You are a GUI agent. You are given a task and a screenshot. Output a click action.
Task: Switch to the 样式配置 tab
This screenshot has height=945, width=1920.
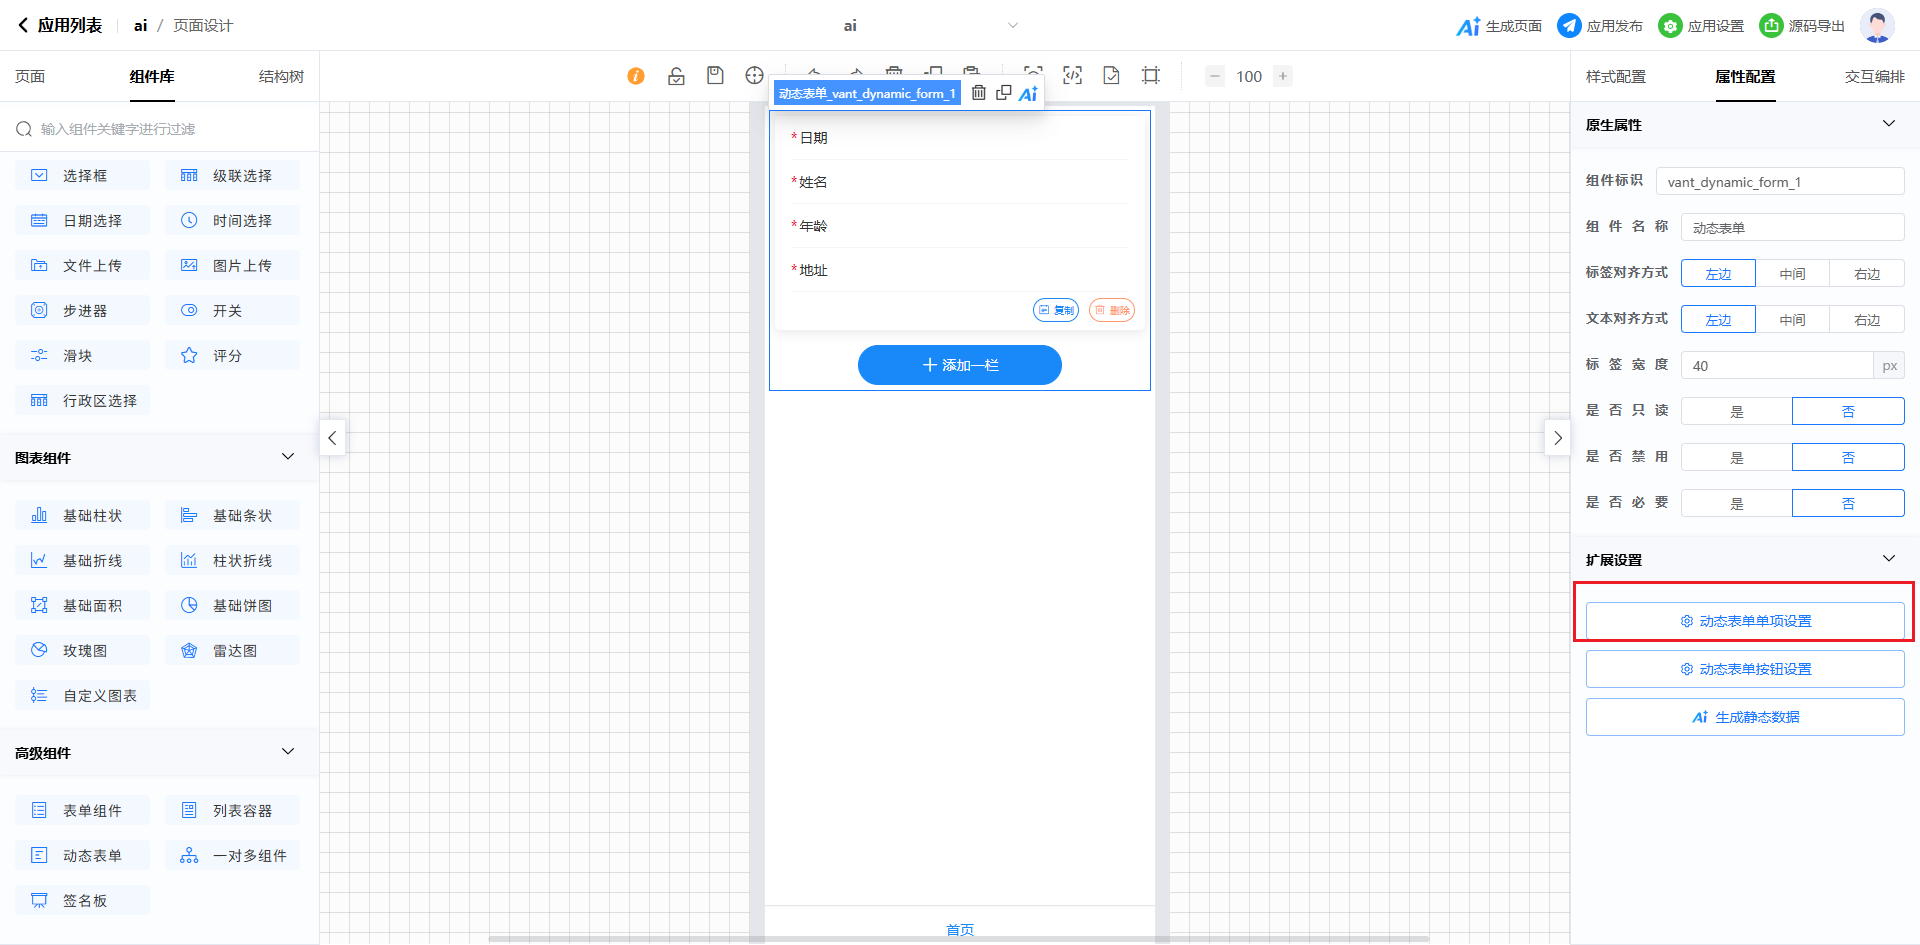click(1615, 77)
